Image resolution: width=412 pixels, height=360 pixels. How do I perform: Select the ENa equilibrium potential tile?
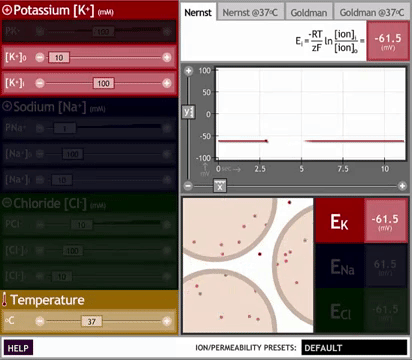point(340,266)
